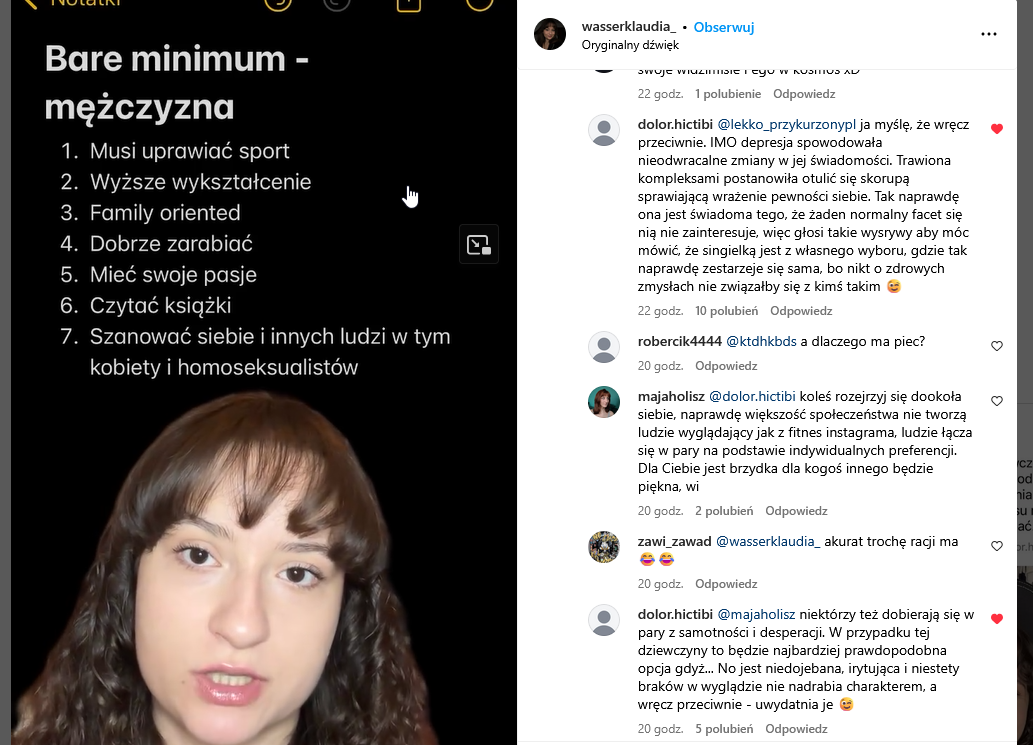
Task: Open the three-dot post options menu
Action: (988, 34)
